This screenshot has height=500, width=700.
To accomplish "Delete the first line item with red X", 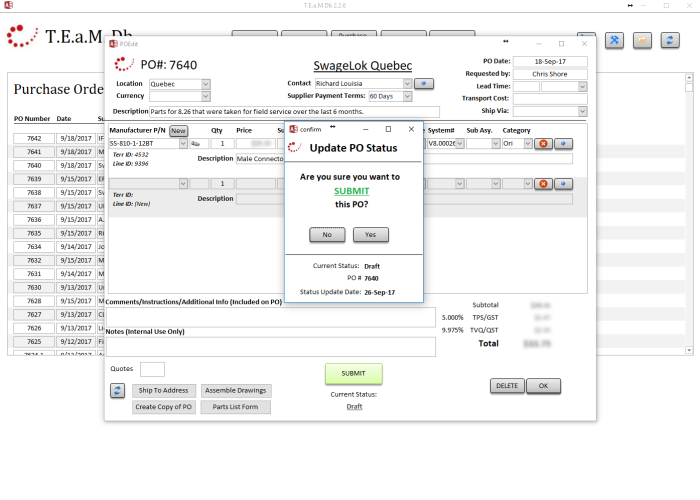I will point(543,144).
